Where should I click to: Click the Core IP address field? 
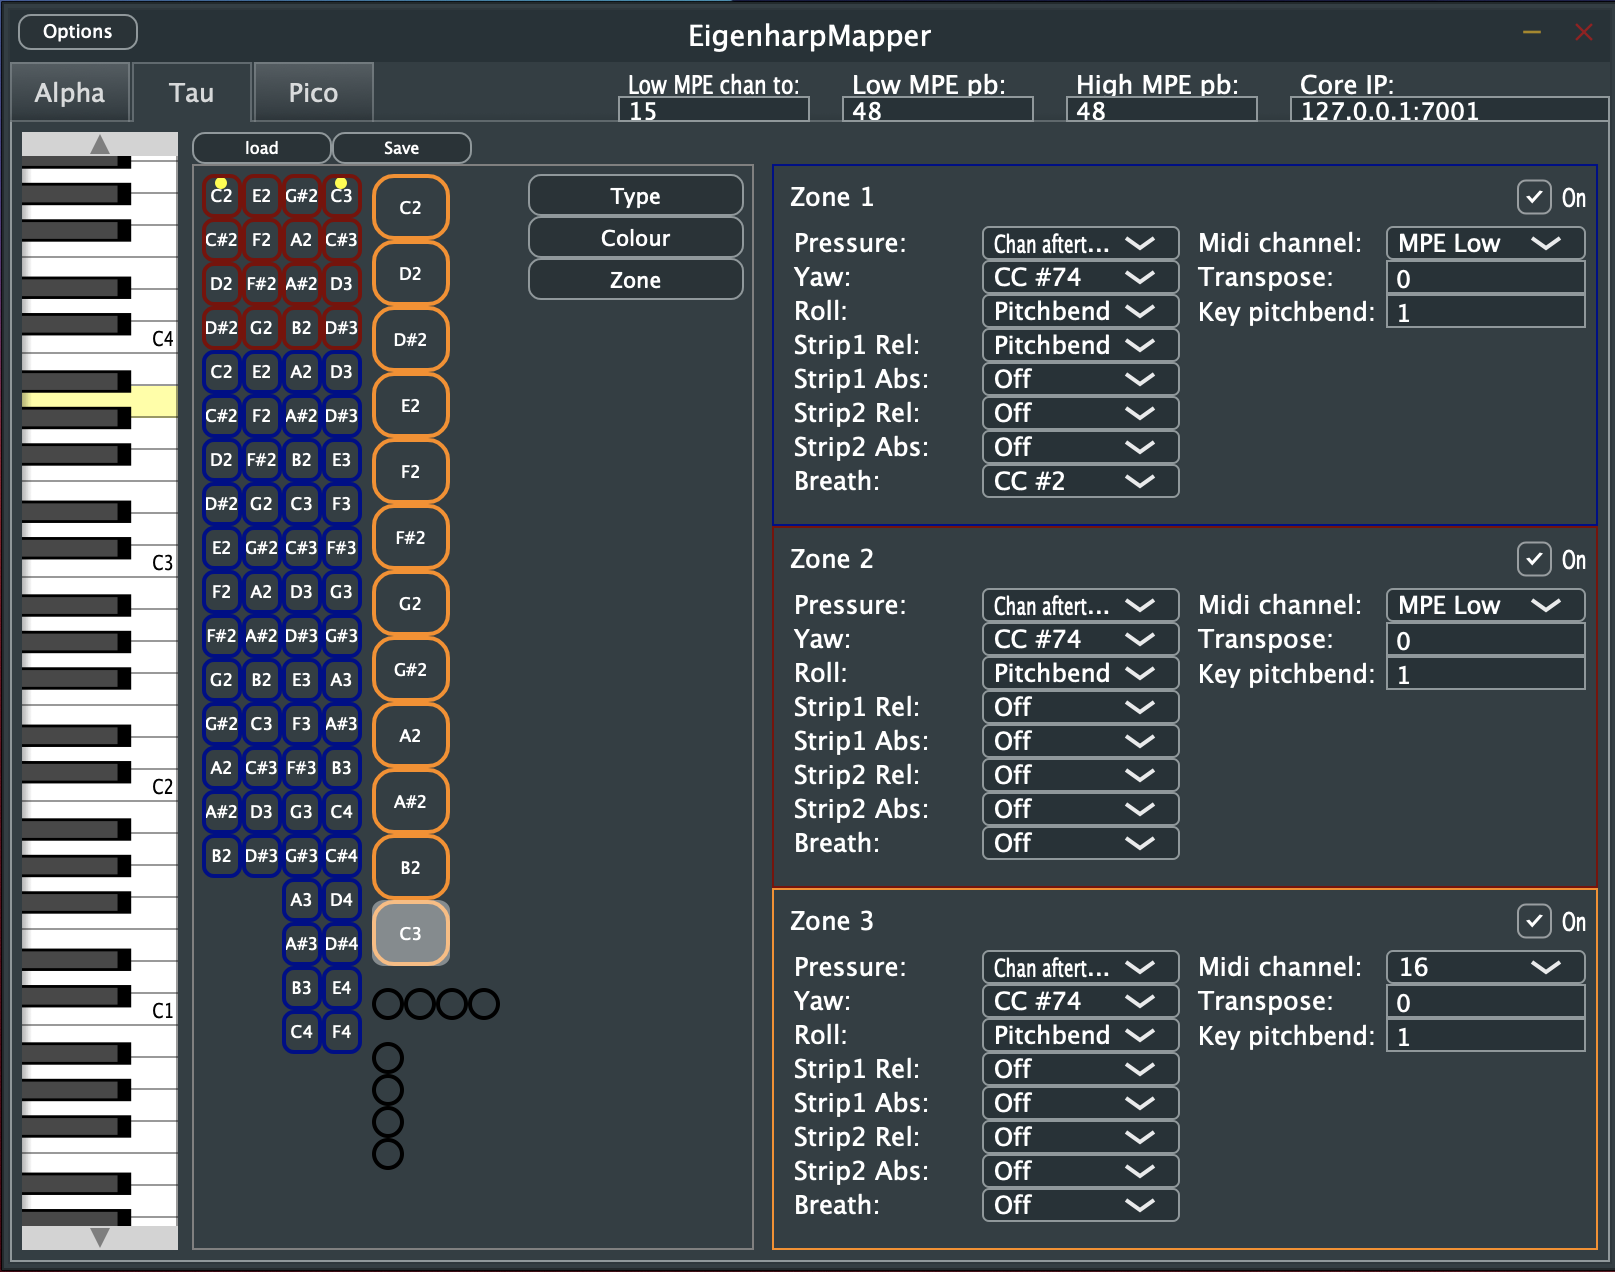1450,110
